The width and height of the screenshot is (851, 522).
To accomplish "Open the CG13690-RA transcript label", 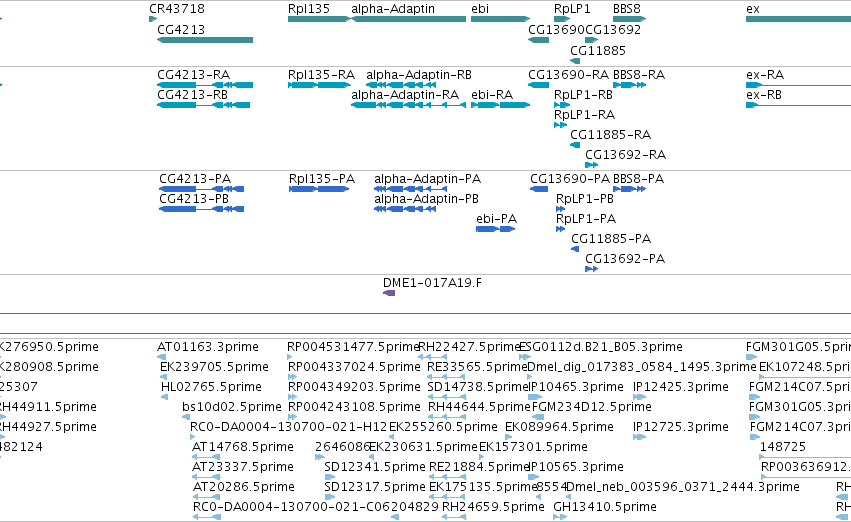I will pyautogui.click(x=569, y=74).
